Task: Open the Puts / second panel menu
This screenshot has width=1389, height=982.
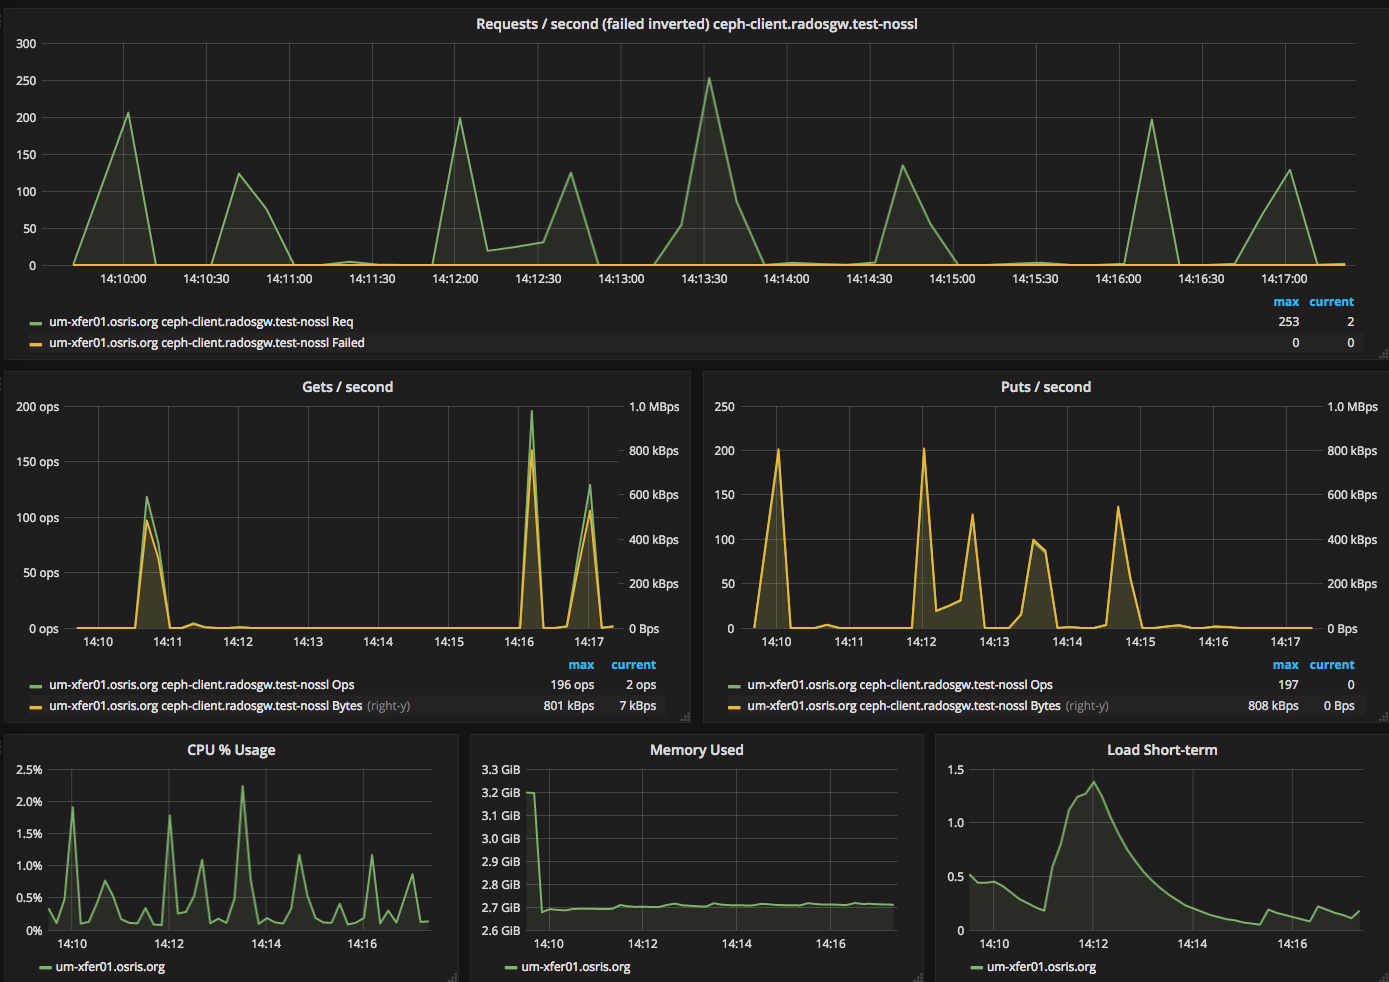Action: (1045, 387)
